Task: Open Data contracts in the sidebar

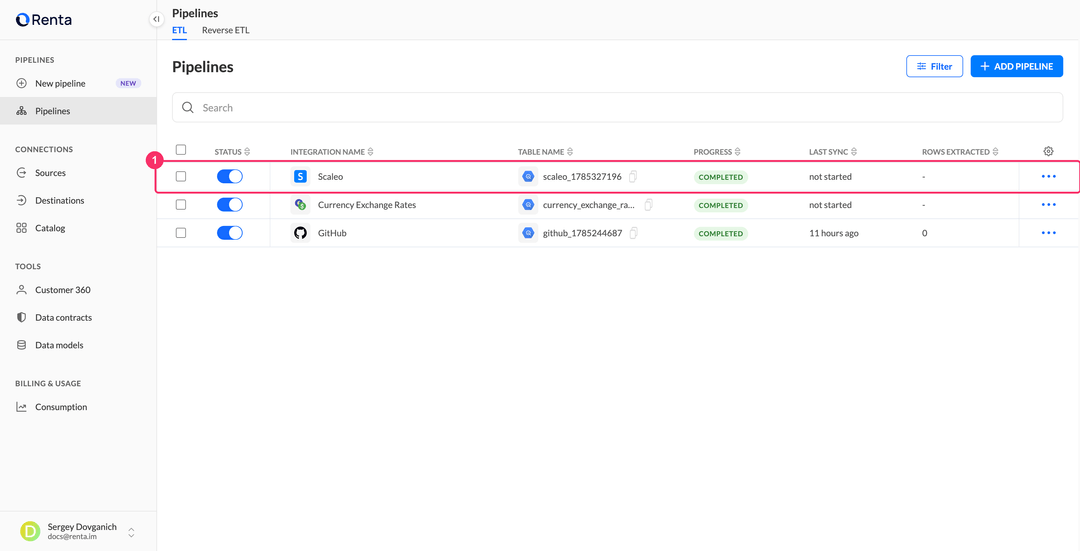Action: [78, 318]
